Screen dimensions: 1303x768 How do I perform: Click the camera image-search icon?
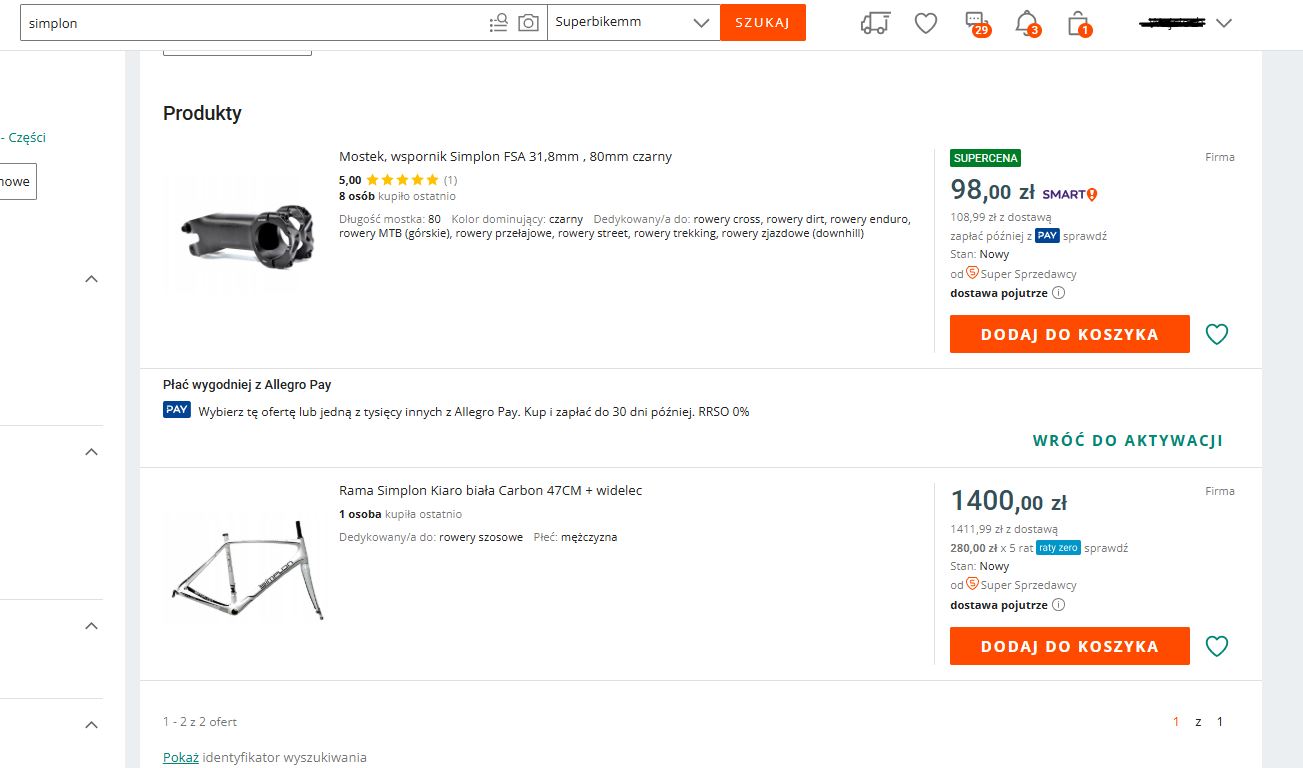[x=528, y=23]
